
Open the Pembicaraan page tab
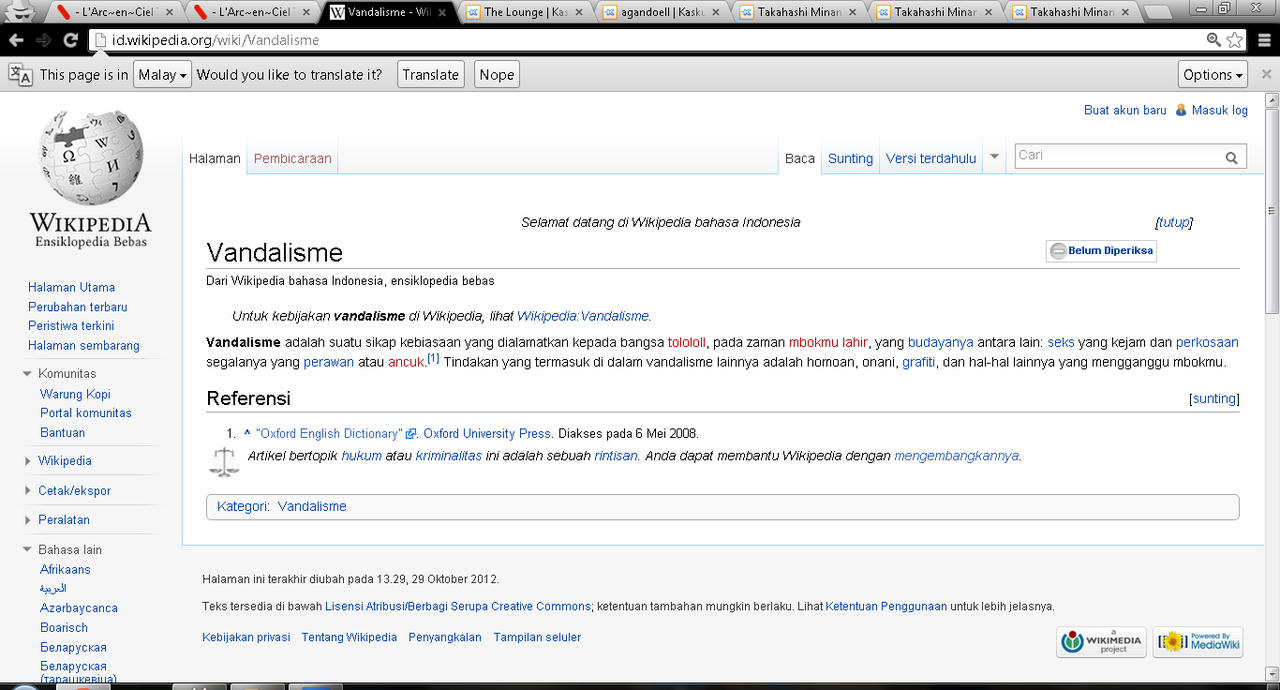click(292, 158)
